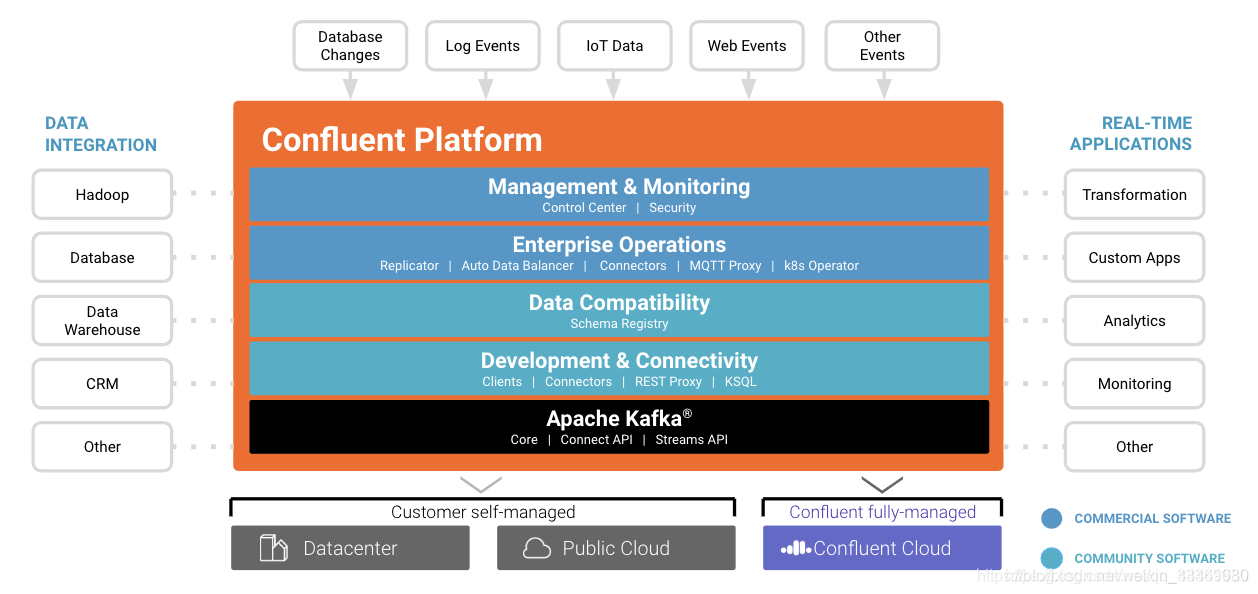The width and height of the screenshot is (1258, 594).
Task: Click the Clients label
Action: (x=502, y=382)
